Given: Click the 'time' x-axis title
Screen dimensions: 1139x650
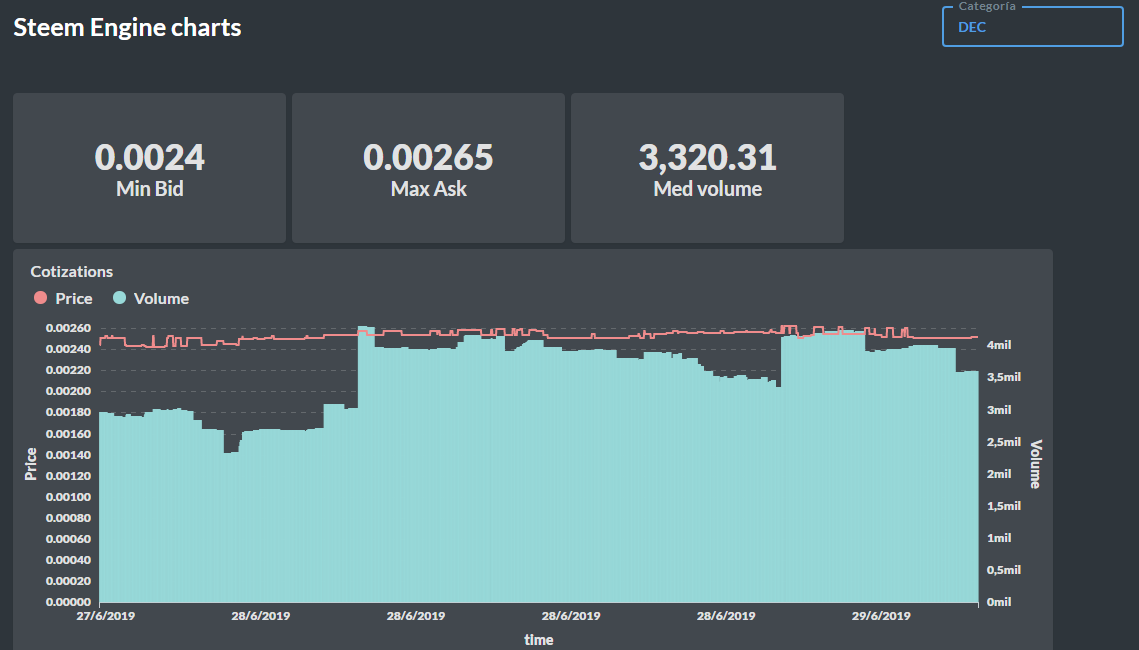Looking at the screenshot, I should coord(538,639).
